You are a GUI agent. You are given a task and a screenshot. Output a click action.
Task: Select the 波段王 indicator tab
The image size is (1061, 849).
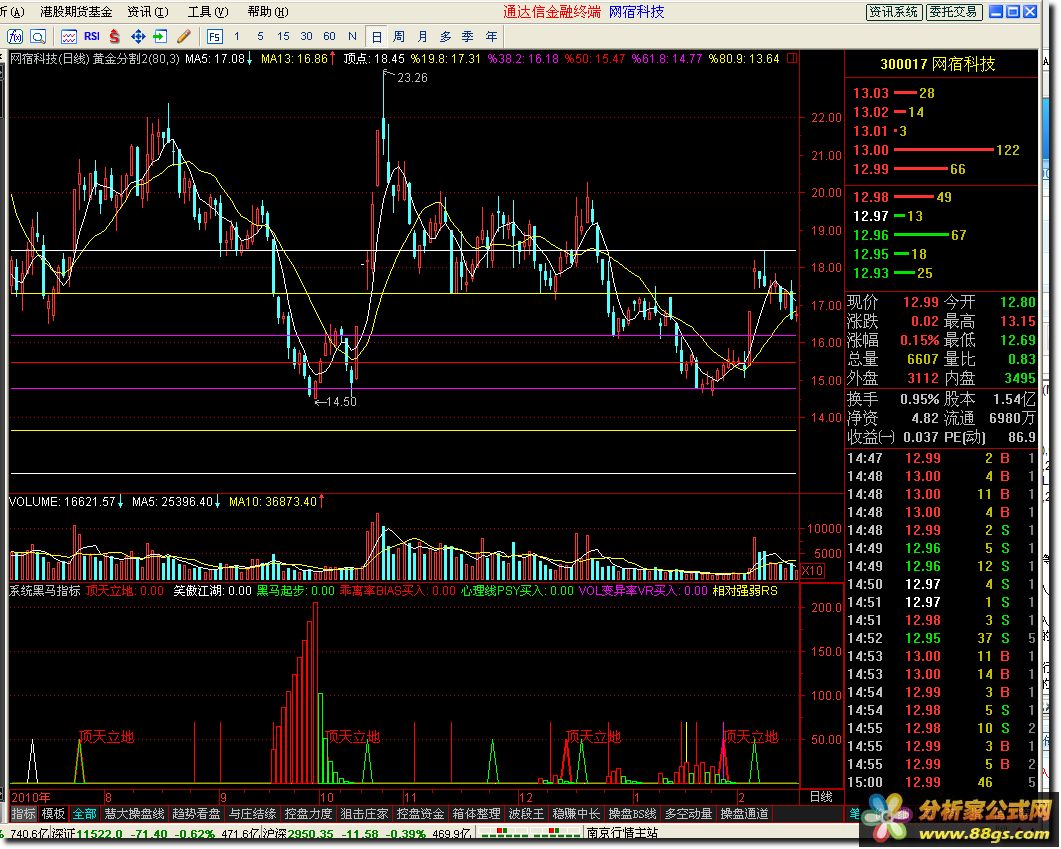point(526,814)
